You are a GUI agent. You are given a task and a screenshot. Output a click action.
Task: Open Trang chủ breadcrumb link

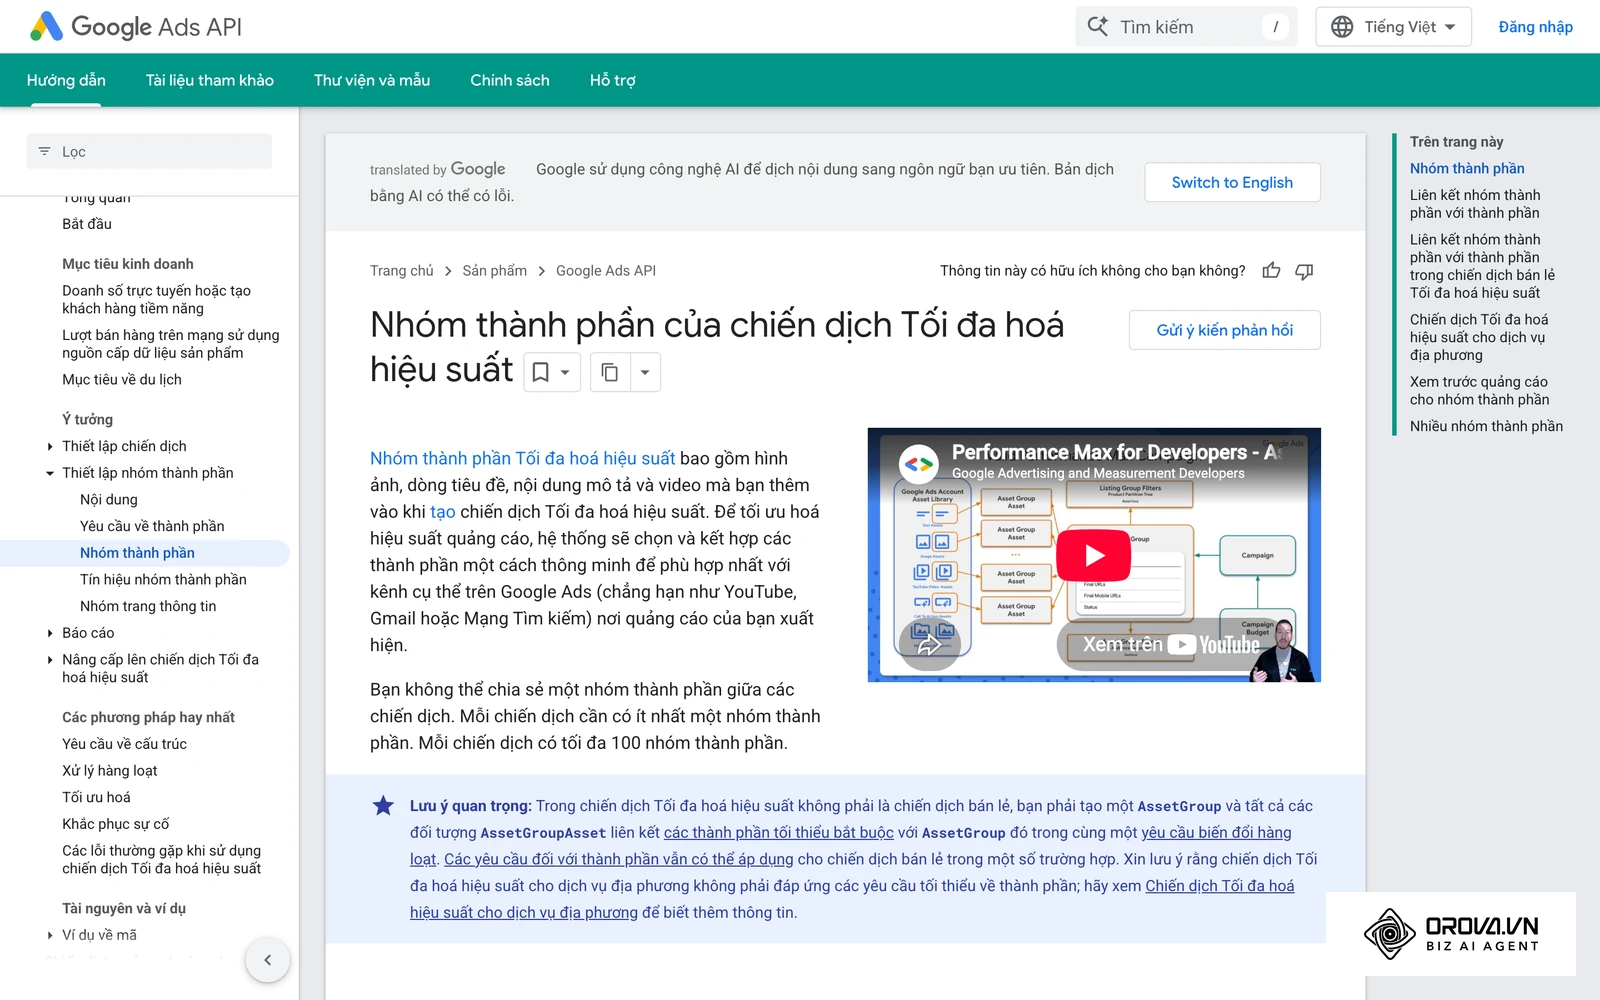click(402, 271)
